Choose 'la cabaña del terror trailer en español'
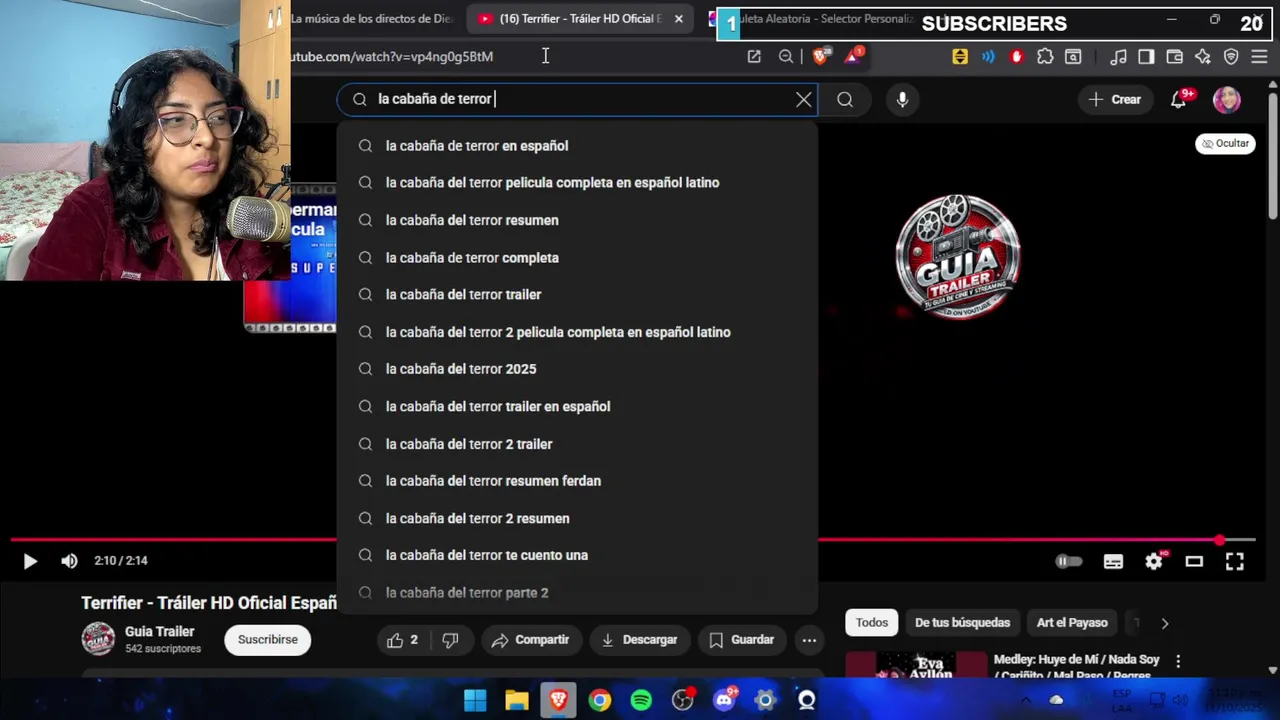Image resolution: width=1280 pixels, height=720 pixels. 577,407
